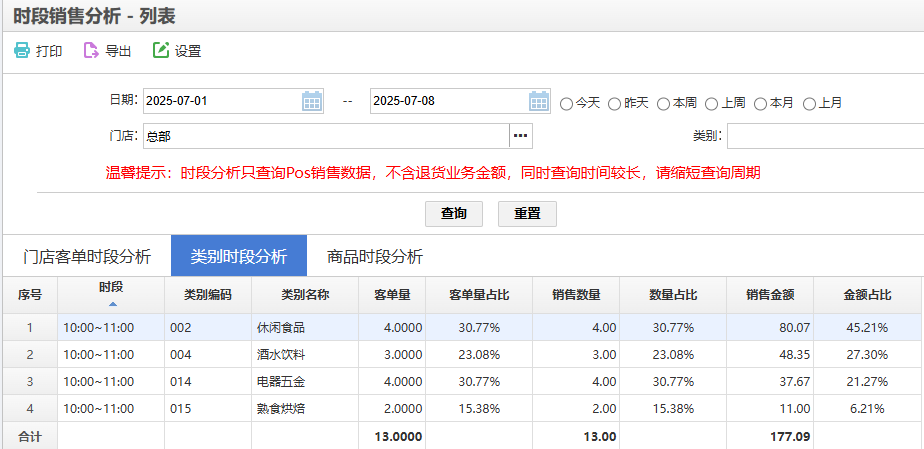Click total sales amount 177.09
The width and height of the screenshot is (924, 449).
click(x=790, y=437)
